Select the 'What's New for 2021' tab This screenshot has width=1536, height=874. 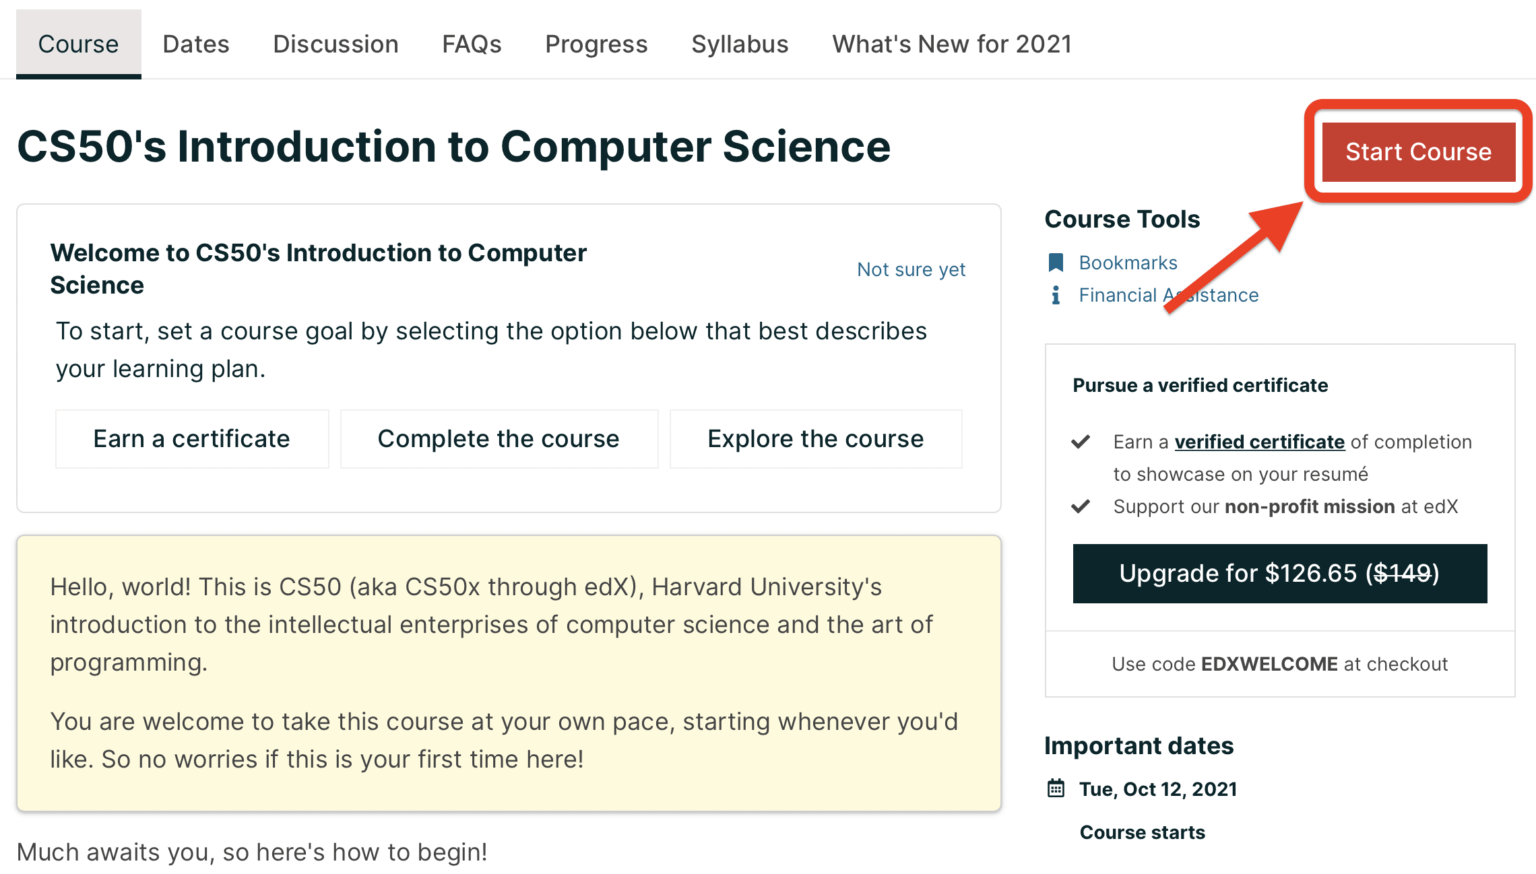click(951, 44)
